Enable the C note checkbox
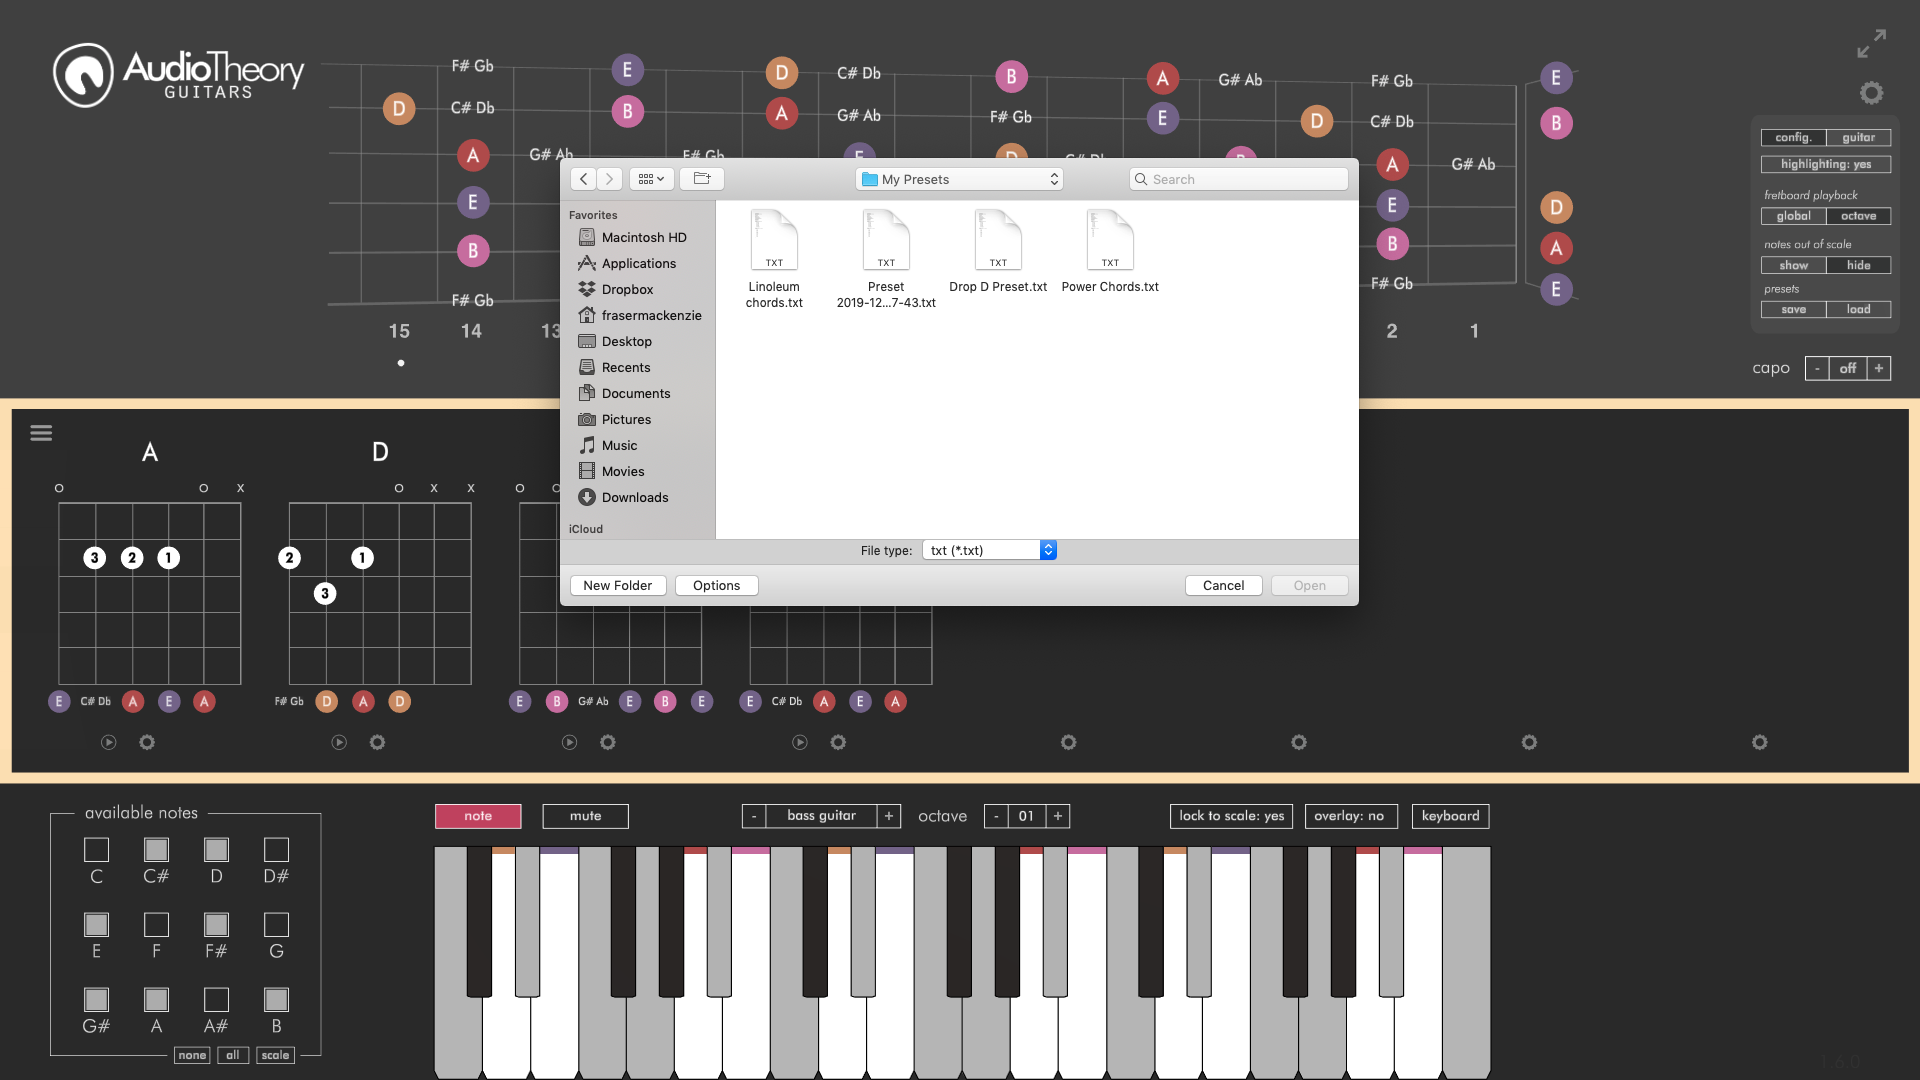The width and height of the screenshot is (1920, 1080). click(96, 850)
